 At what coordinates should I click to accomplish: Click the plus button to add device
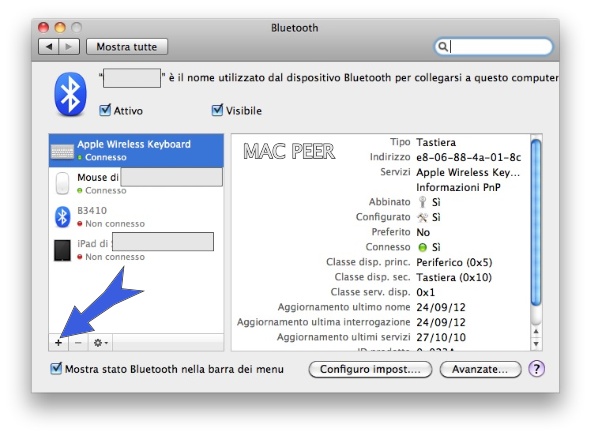click(58, 343)
